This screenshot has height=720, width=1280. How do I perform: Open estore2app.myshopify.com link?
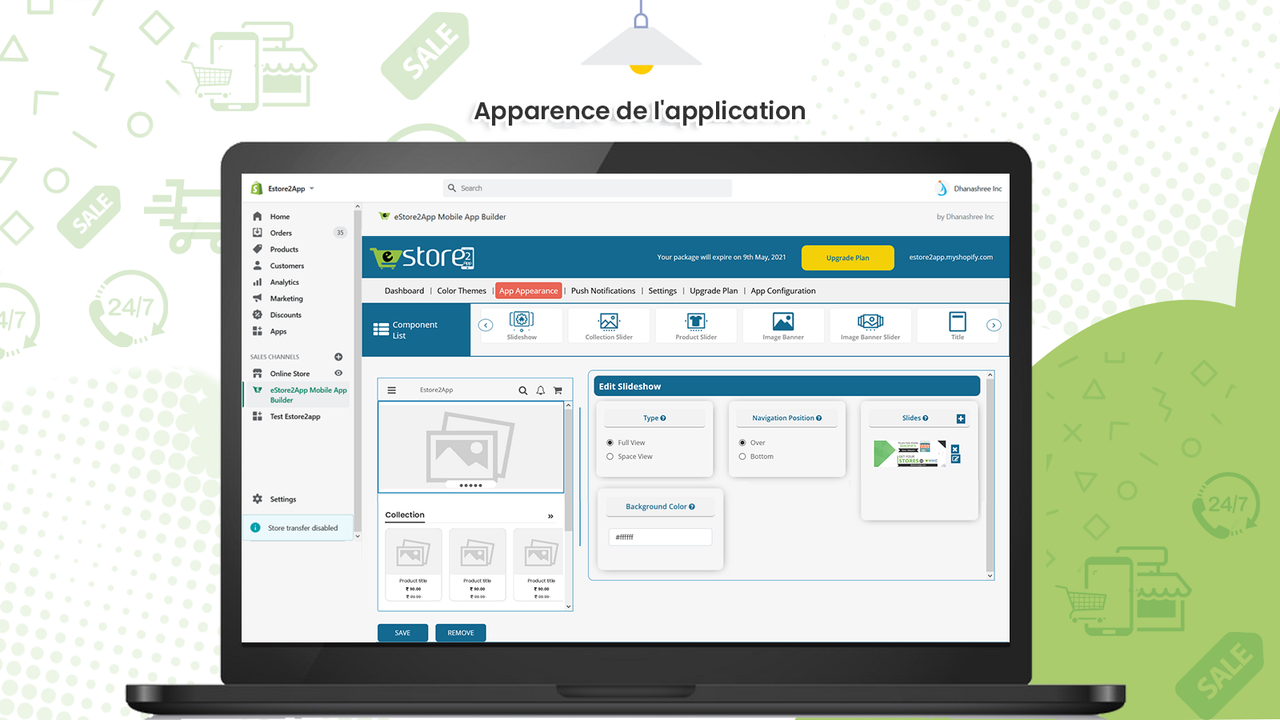point(951,258)
